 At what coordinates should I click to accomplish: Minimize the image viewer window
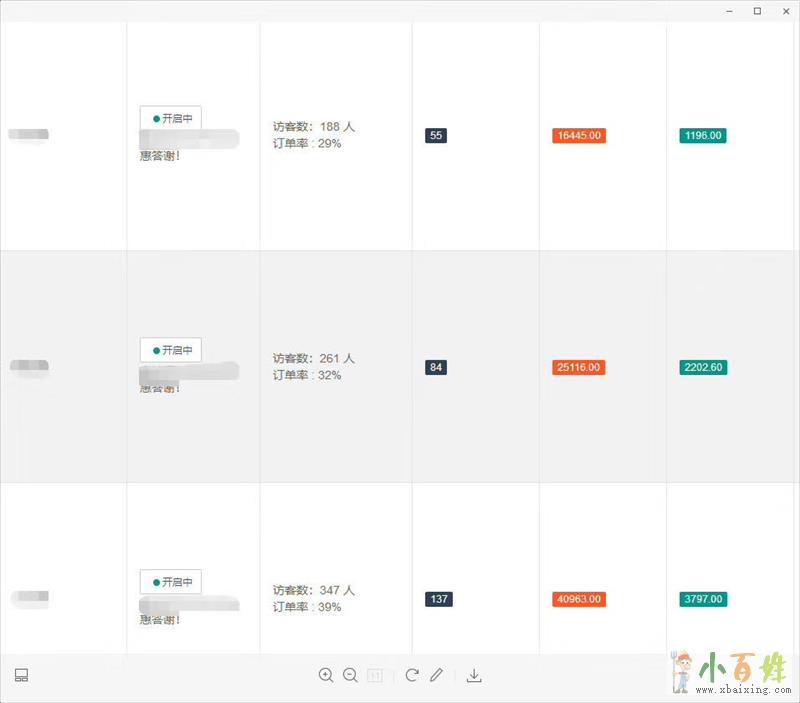(x=730, y=10)
